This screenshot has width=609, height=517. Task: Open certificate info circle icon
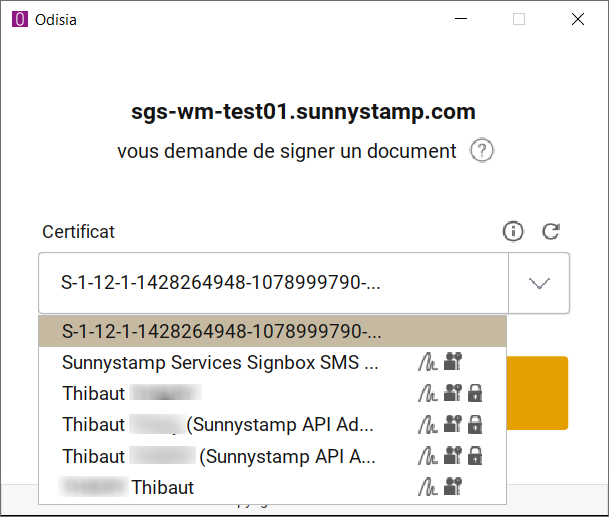[513, 232]
